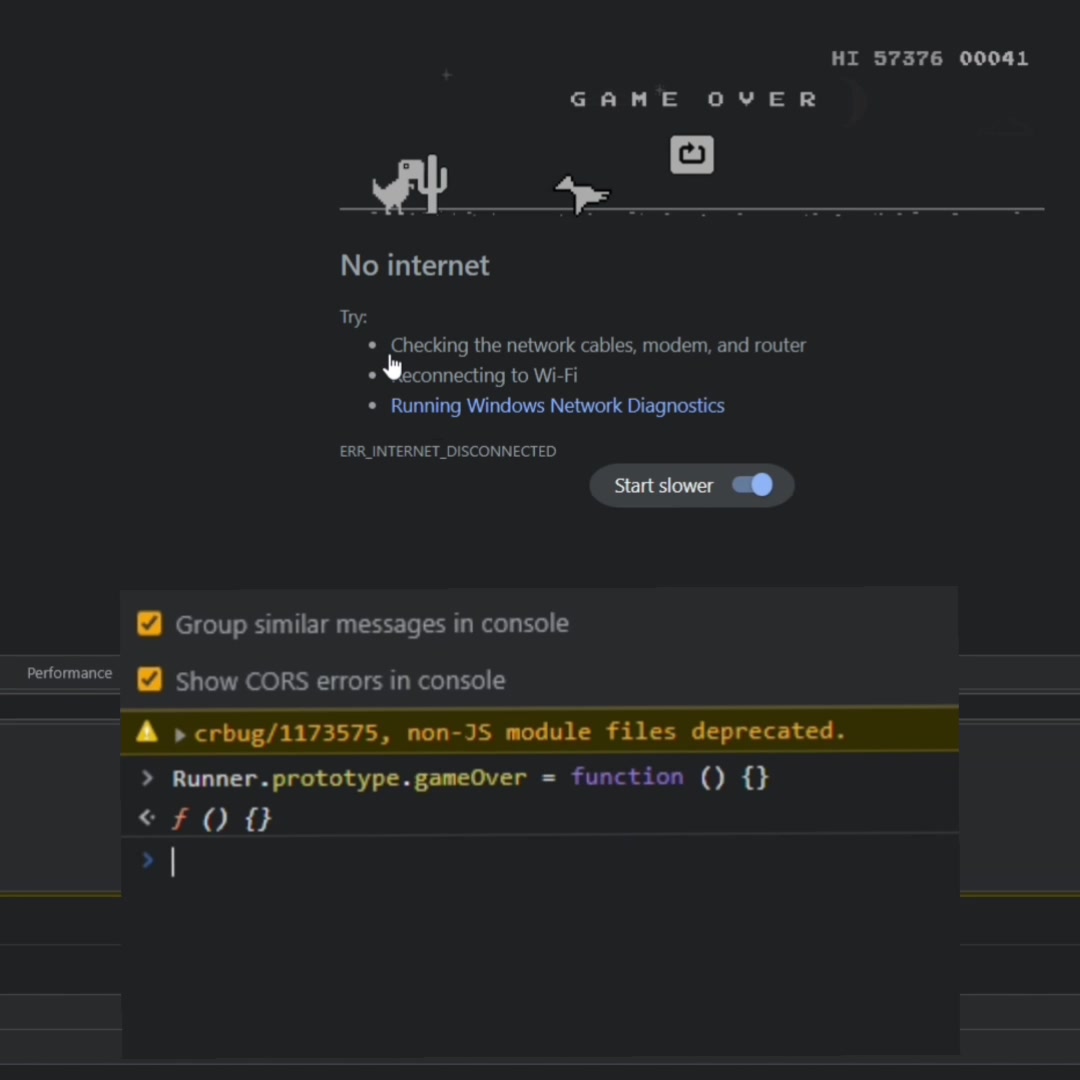Expand the crbug/1173575 warning message
The image size is (1080, 1080).
click(180, 734)
